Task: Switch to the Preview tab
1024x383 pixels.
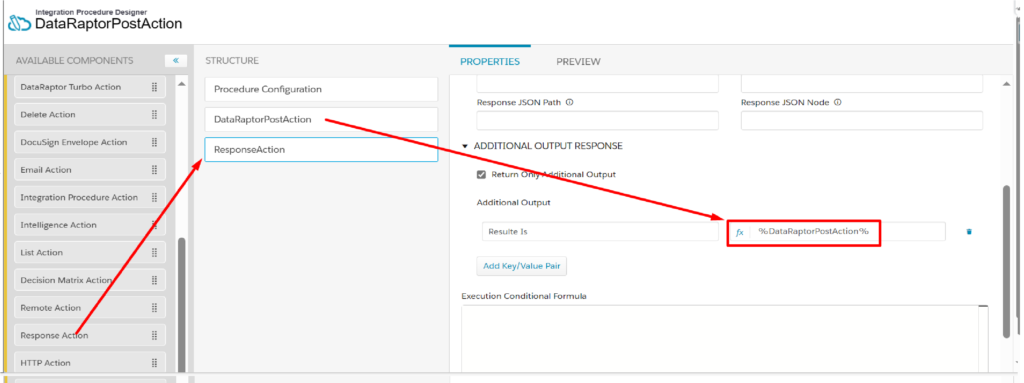Action: 578,61
